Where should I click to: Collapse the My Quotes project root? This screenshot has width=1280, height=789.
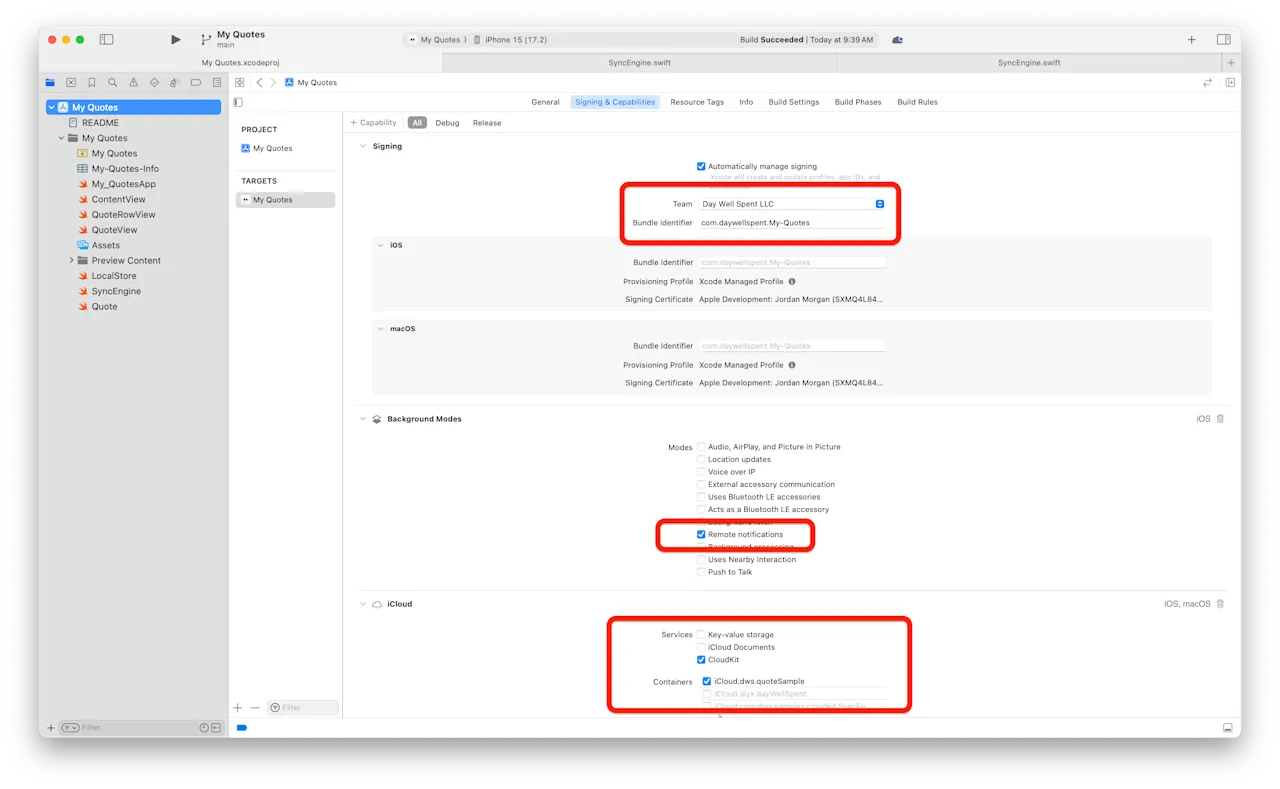pyautogui.click(x=51, y=107)
